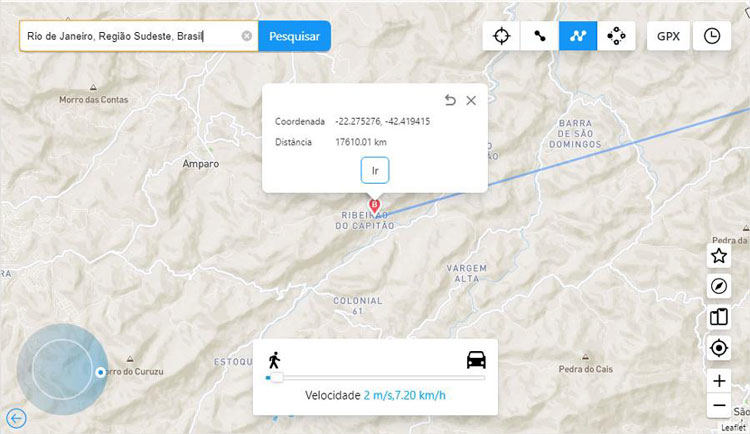The image size is (750, 434).
Task: Center map on current location
Action: click(x=718, y=348)
